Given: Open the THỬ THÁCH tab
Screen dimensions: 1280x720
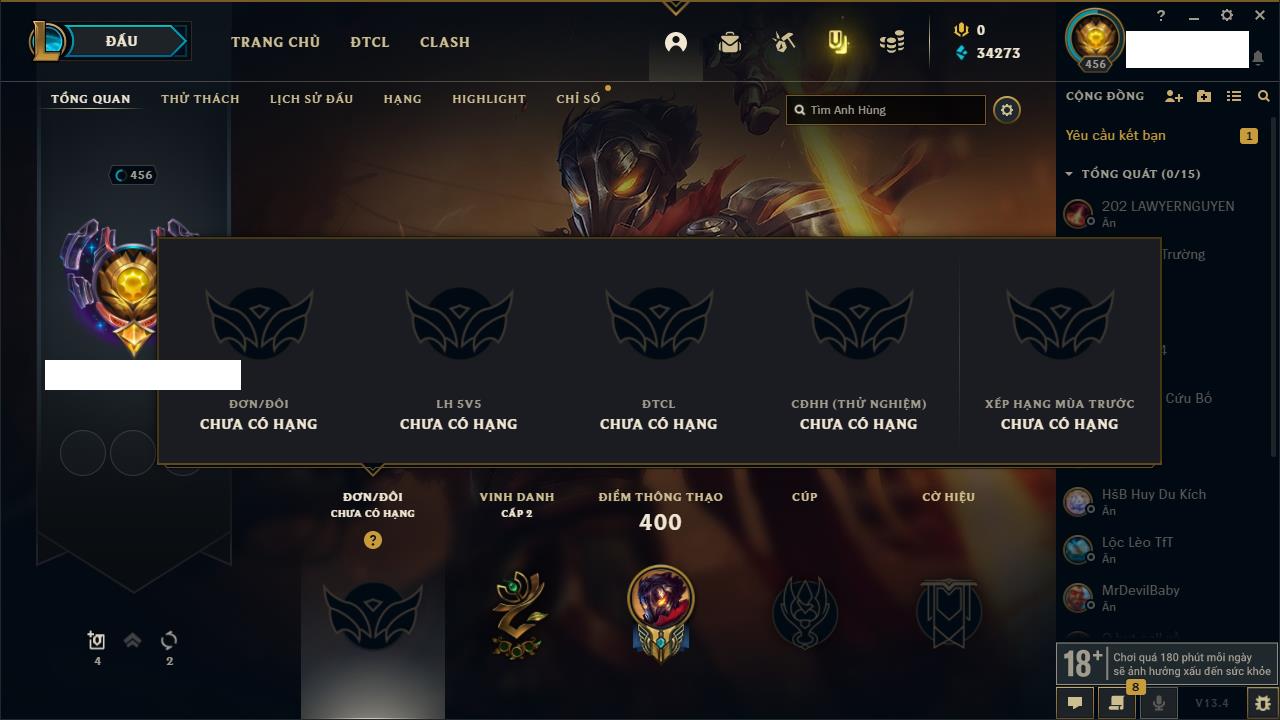Looking at the screenshot, I should 200,99.
